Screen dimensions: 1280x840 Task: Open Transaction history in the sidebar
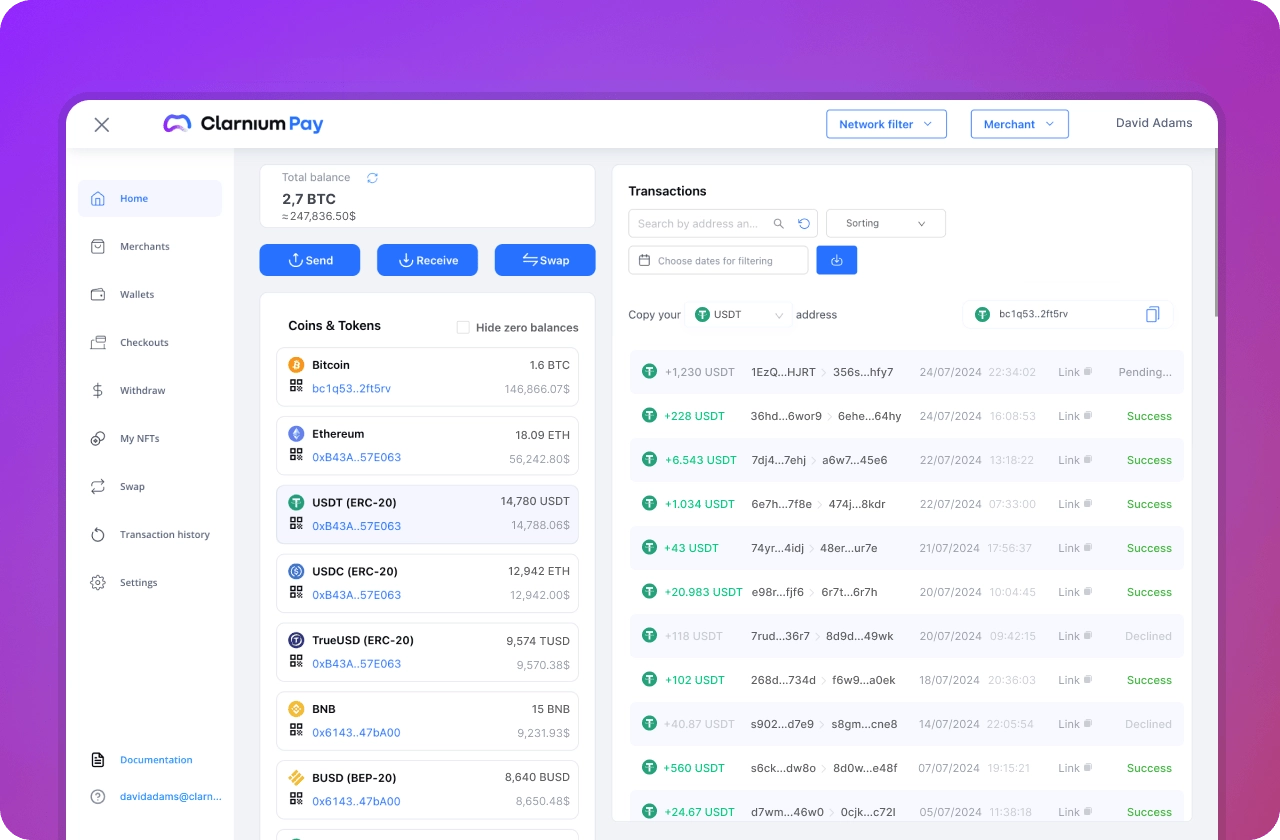coord(164,535)
